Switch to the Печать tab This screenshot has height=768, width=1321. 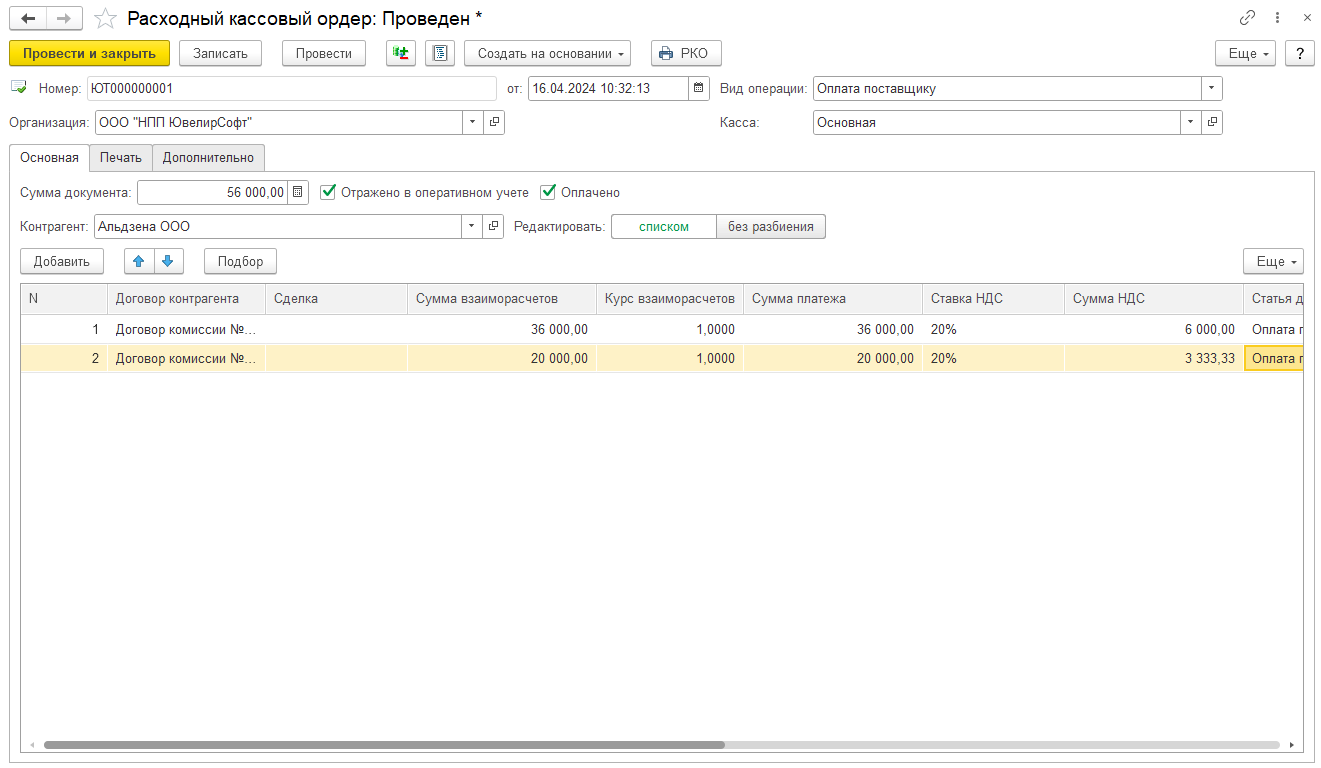pos(121,157)
